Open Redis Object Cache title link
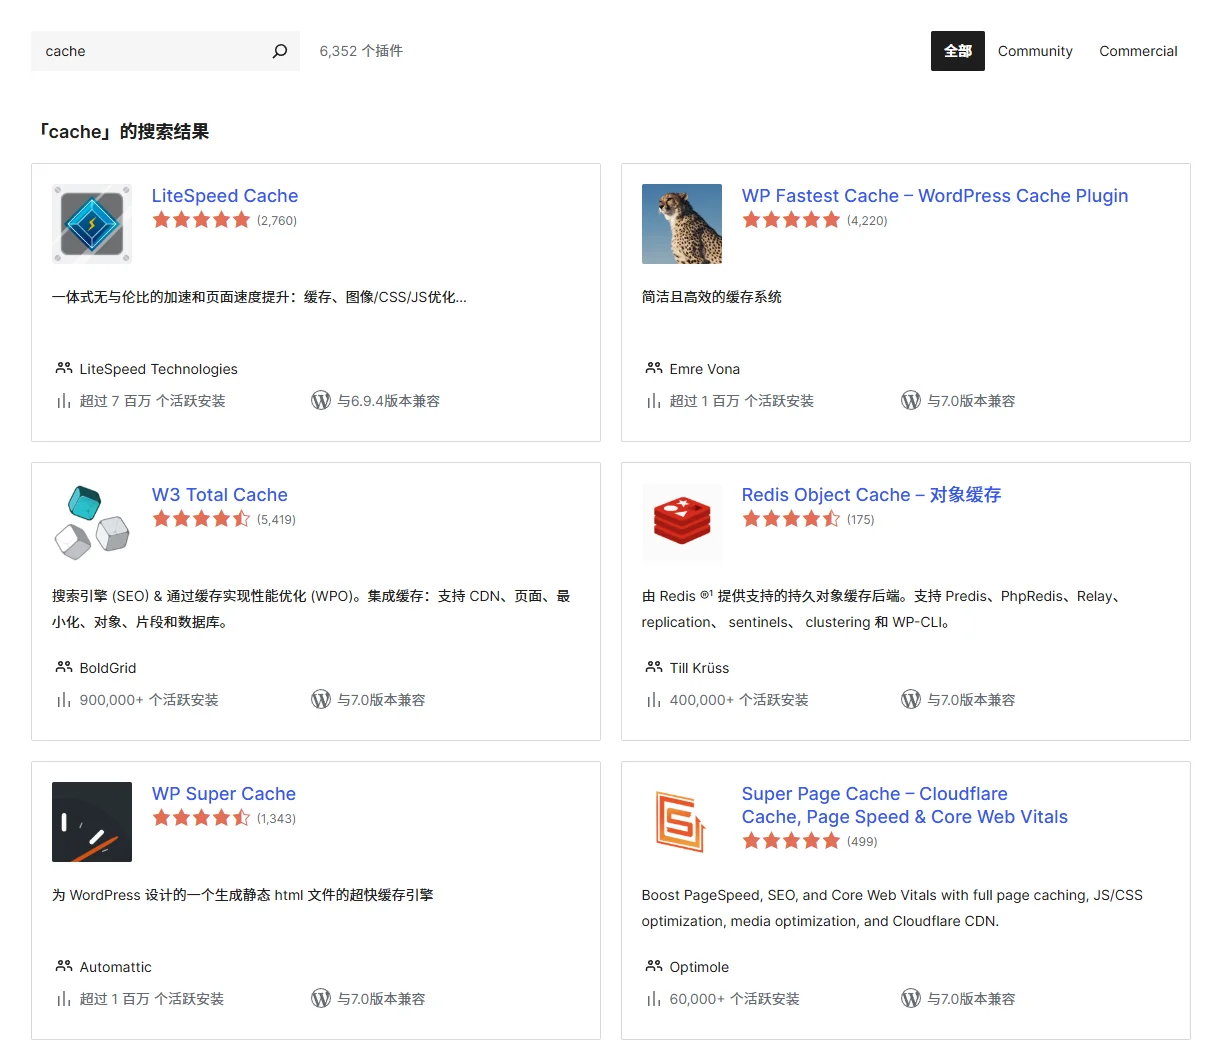The width and height of the screenshot is (1209, 1044). (871, 495)
